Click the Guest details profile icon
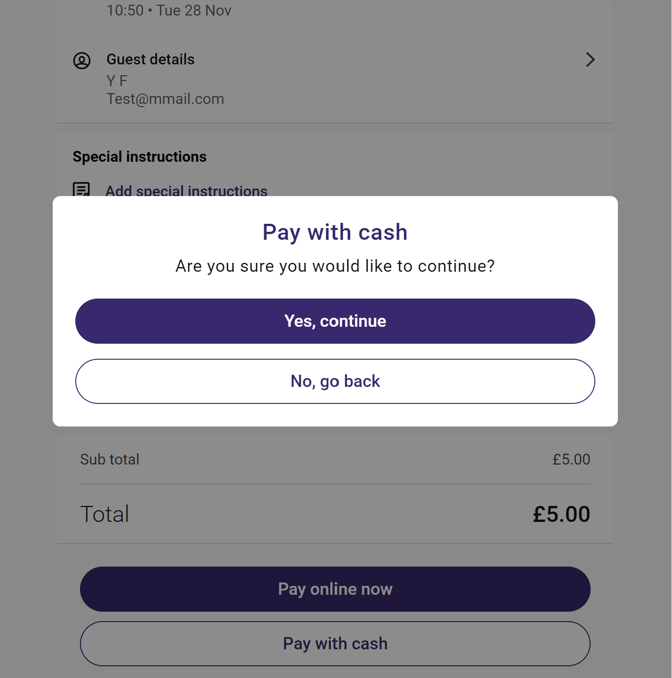Viewport: 672px width, 678px height. click(82, 61)
